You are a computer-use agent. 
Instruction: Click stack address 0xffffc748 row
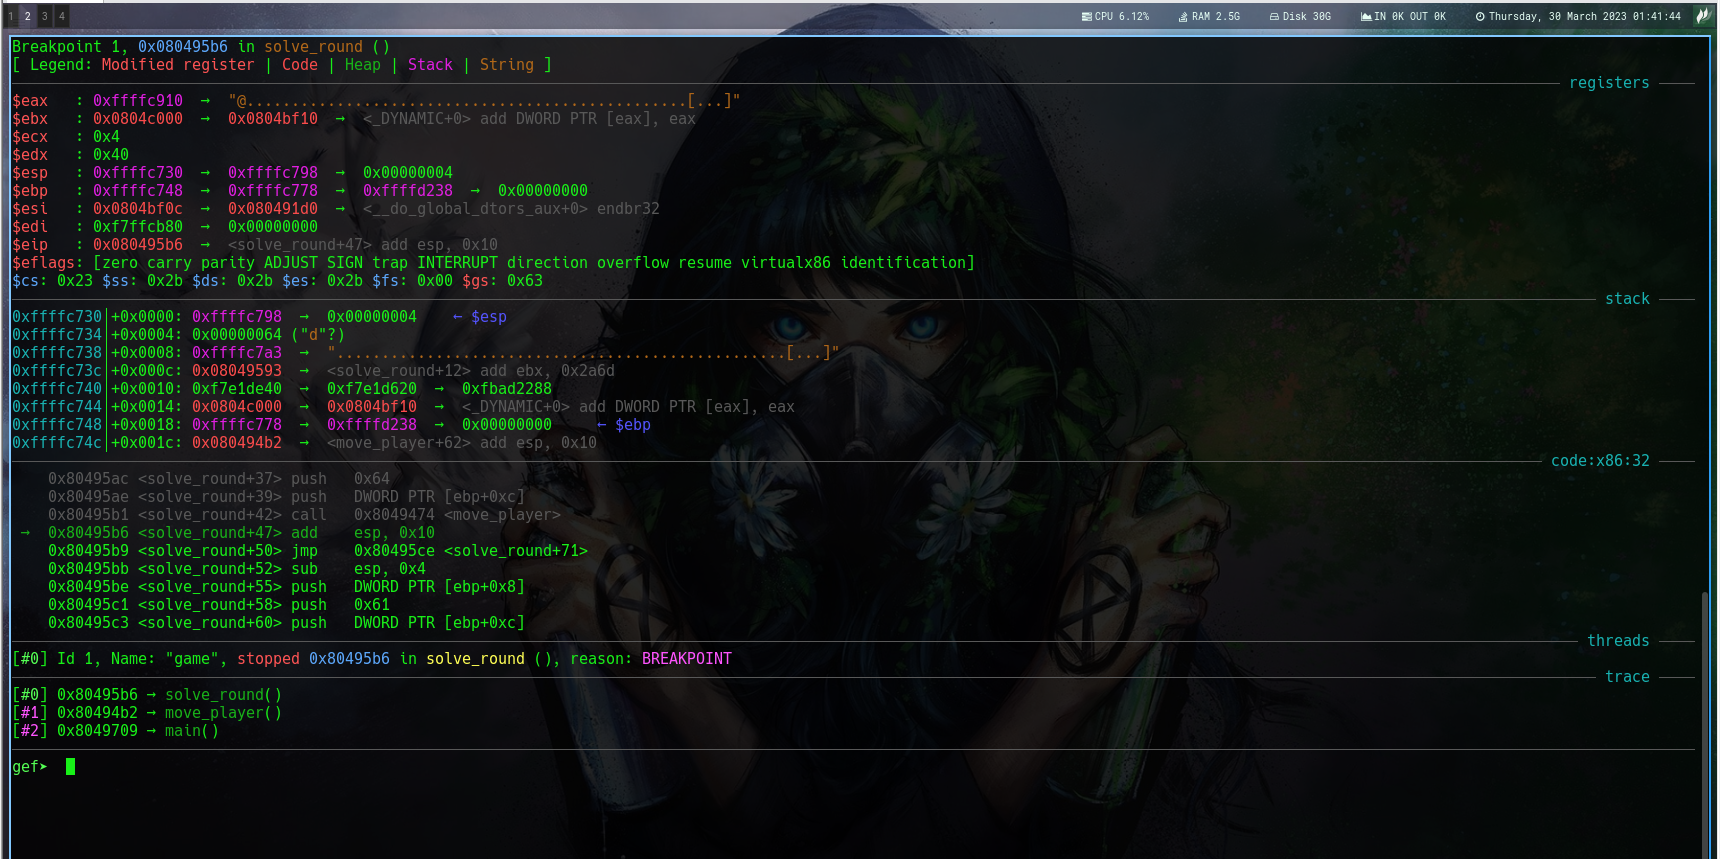click(331, 425)
